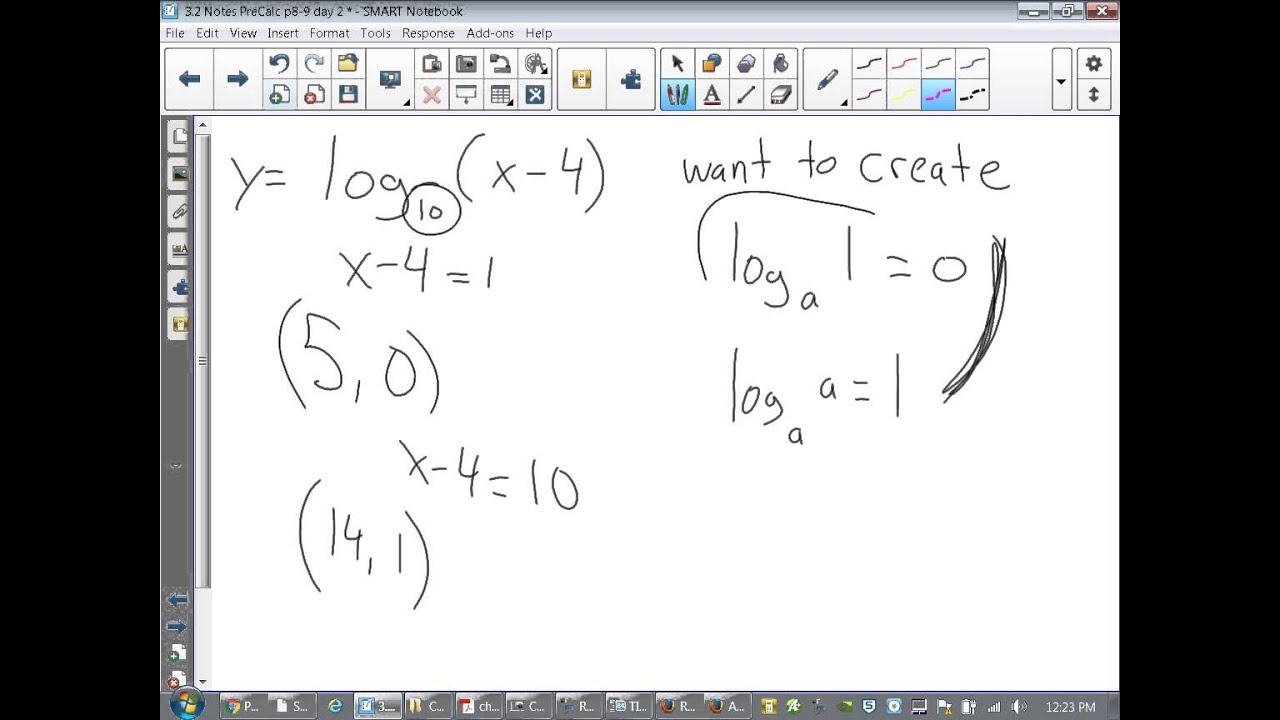
Task: Open the File menu
Action: click(175, 33)
